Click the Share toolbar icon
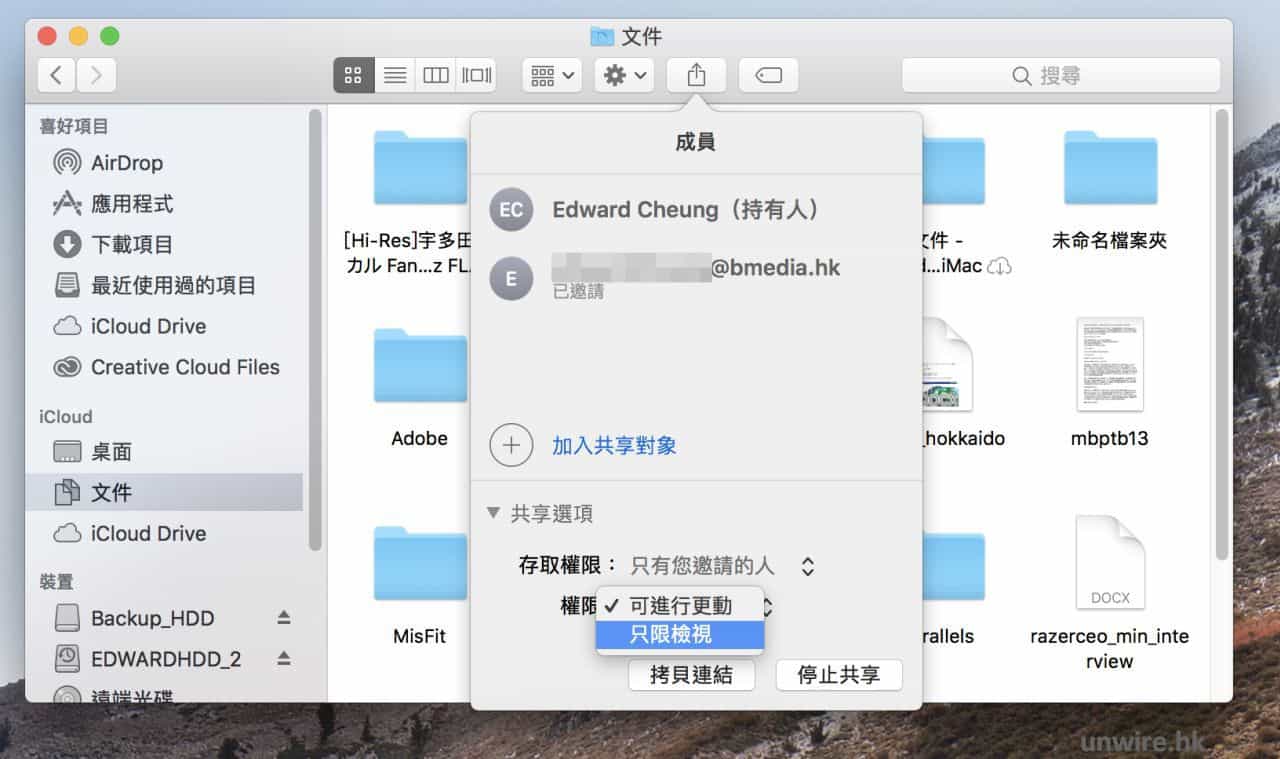Viewport: 1280px width, 759px height. pyautogui.click(x=696, y=76)
